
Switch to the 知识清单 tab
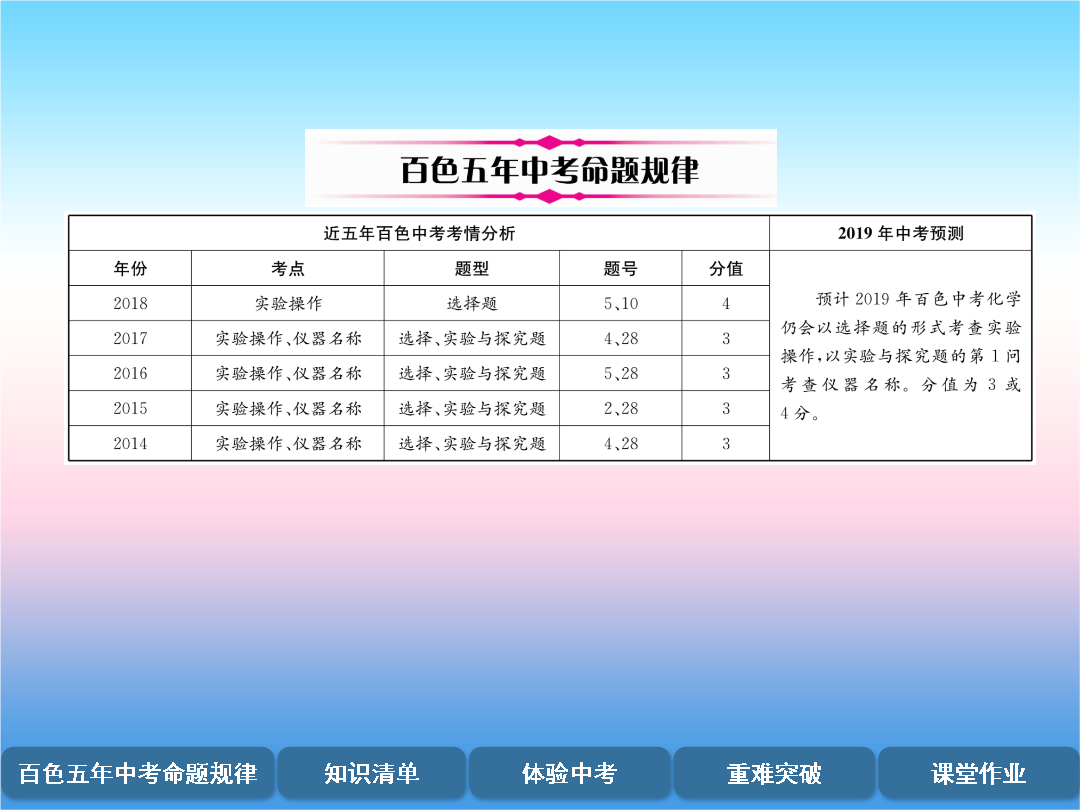coord(371,773)
